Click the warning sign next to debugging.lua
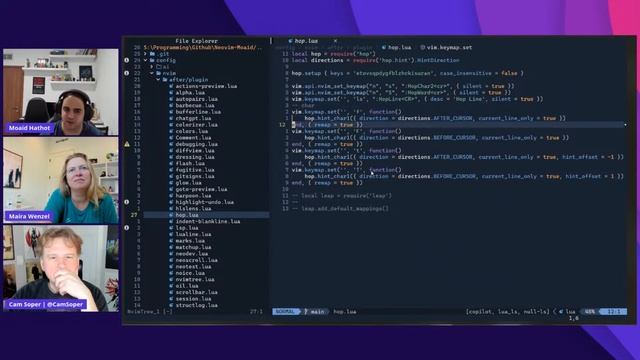Screen dimensions: 640x360 (x=127, y=144)
